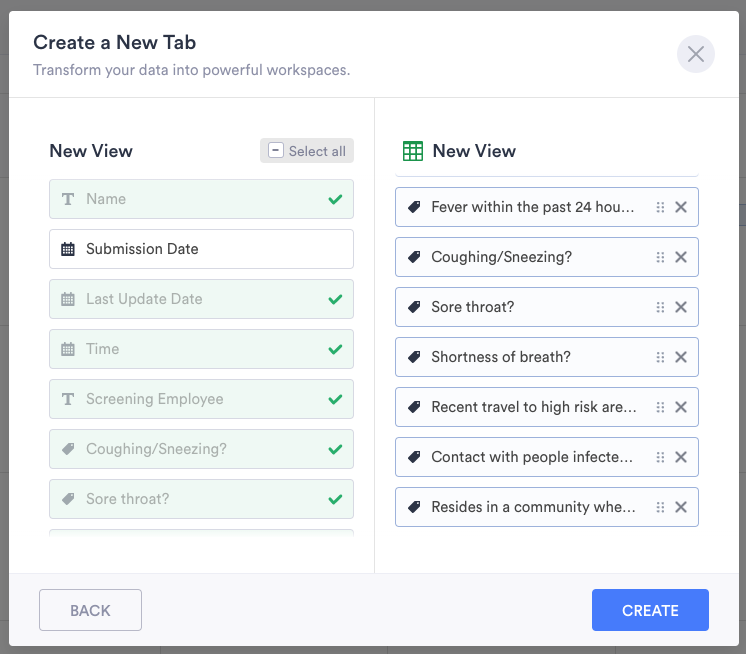Remove Contact with people infected field
Image resolution: width=746 pixels, height=654 pixels.
[x=681, y=457]
